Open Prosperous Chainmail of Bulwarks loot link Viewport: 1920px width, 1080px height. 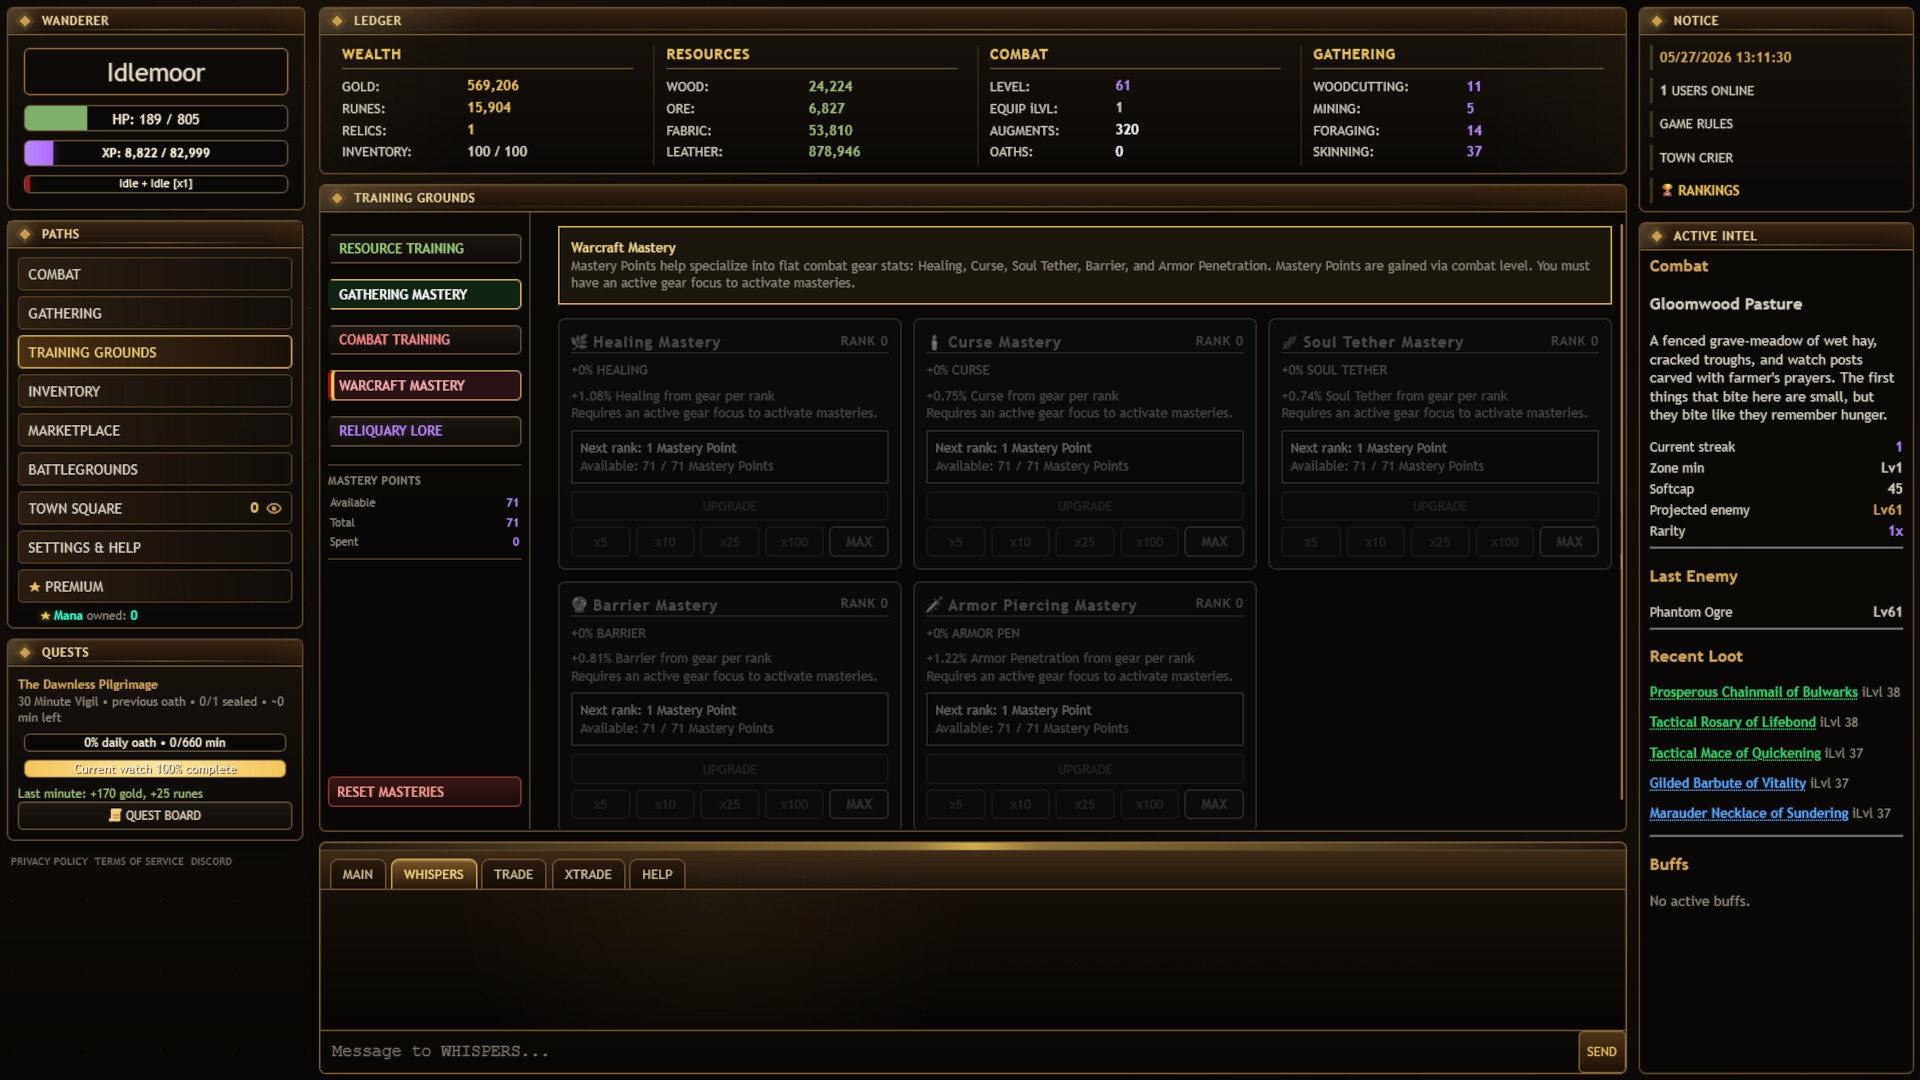pos(1753,692)
